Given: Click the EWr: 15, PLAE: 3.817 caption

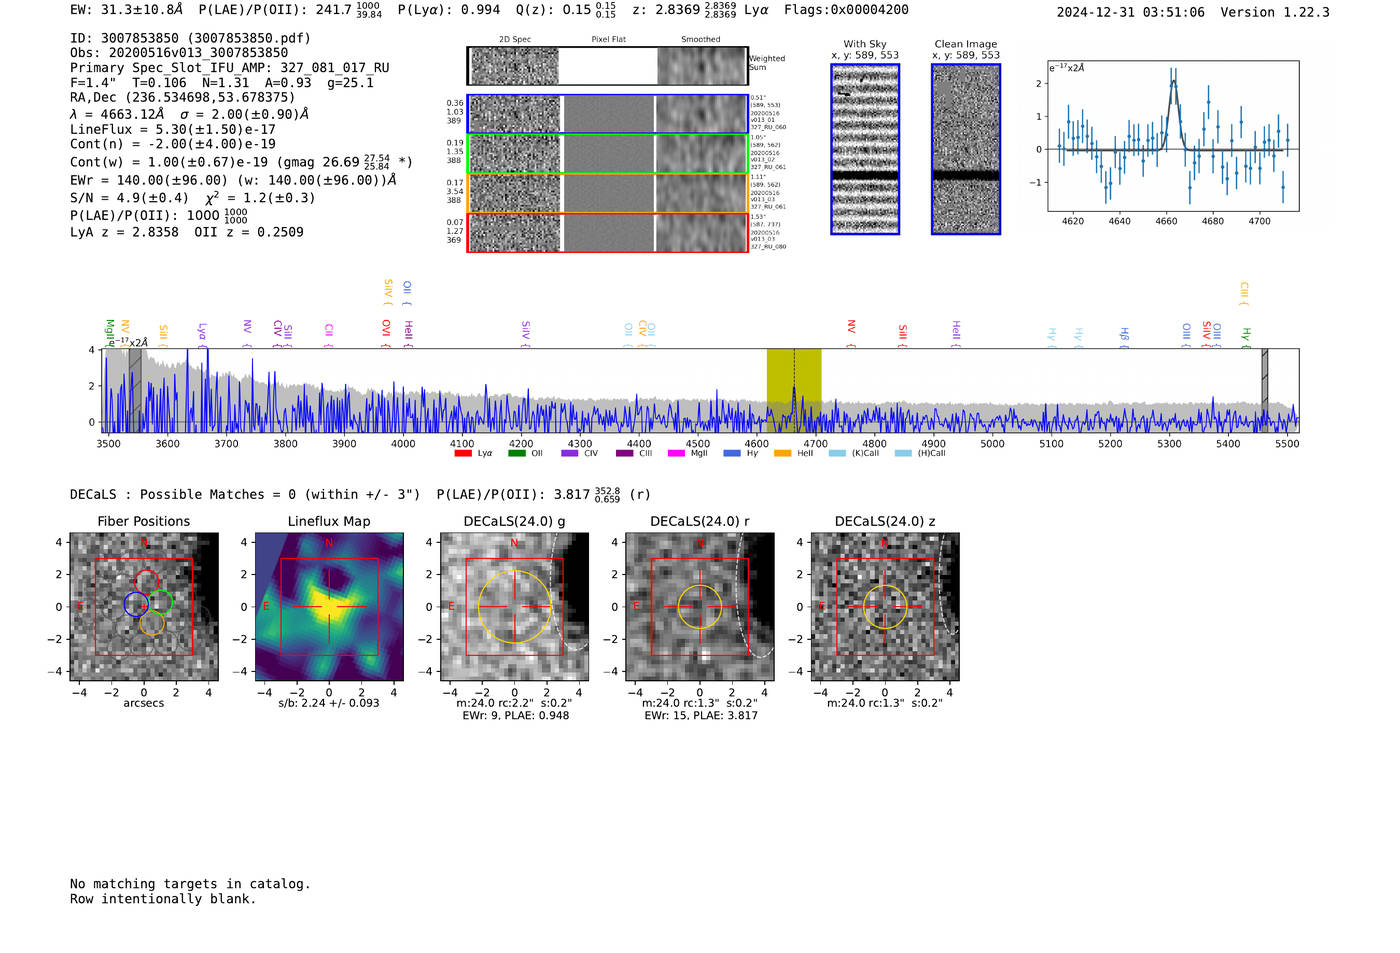Looking at the screenshot, I should 701,715.
